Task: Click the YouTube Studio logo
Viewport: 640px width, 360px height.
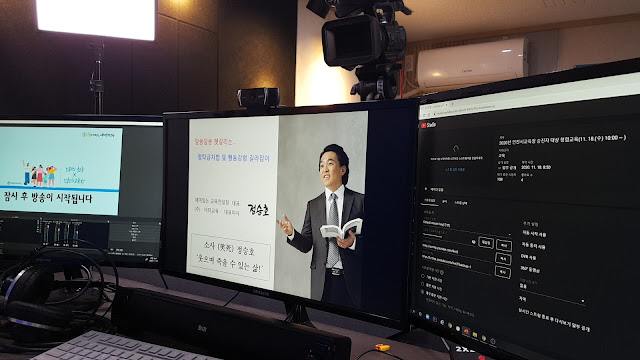Action: (429, 124)
